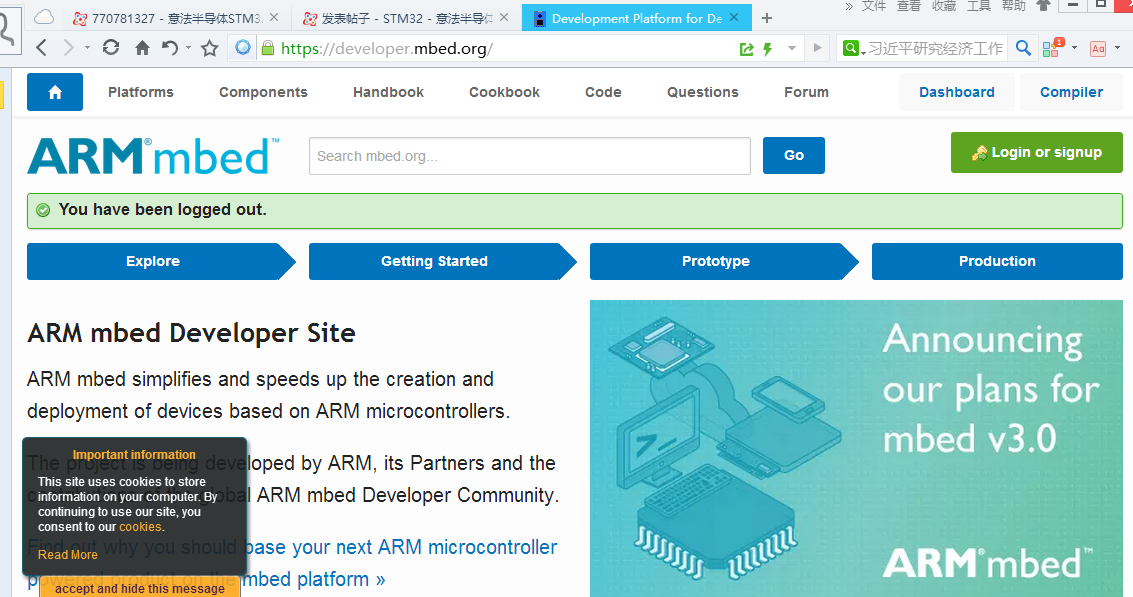Click the Production step button
Viewport: 1133px width, 597px height.
tap(997, 261)
